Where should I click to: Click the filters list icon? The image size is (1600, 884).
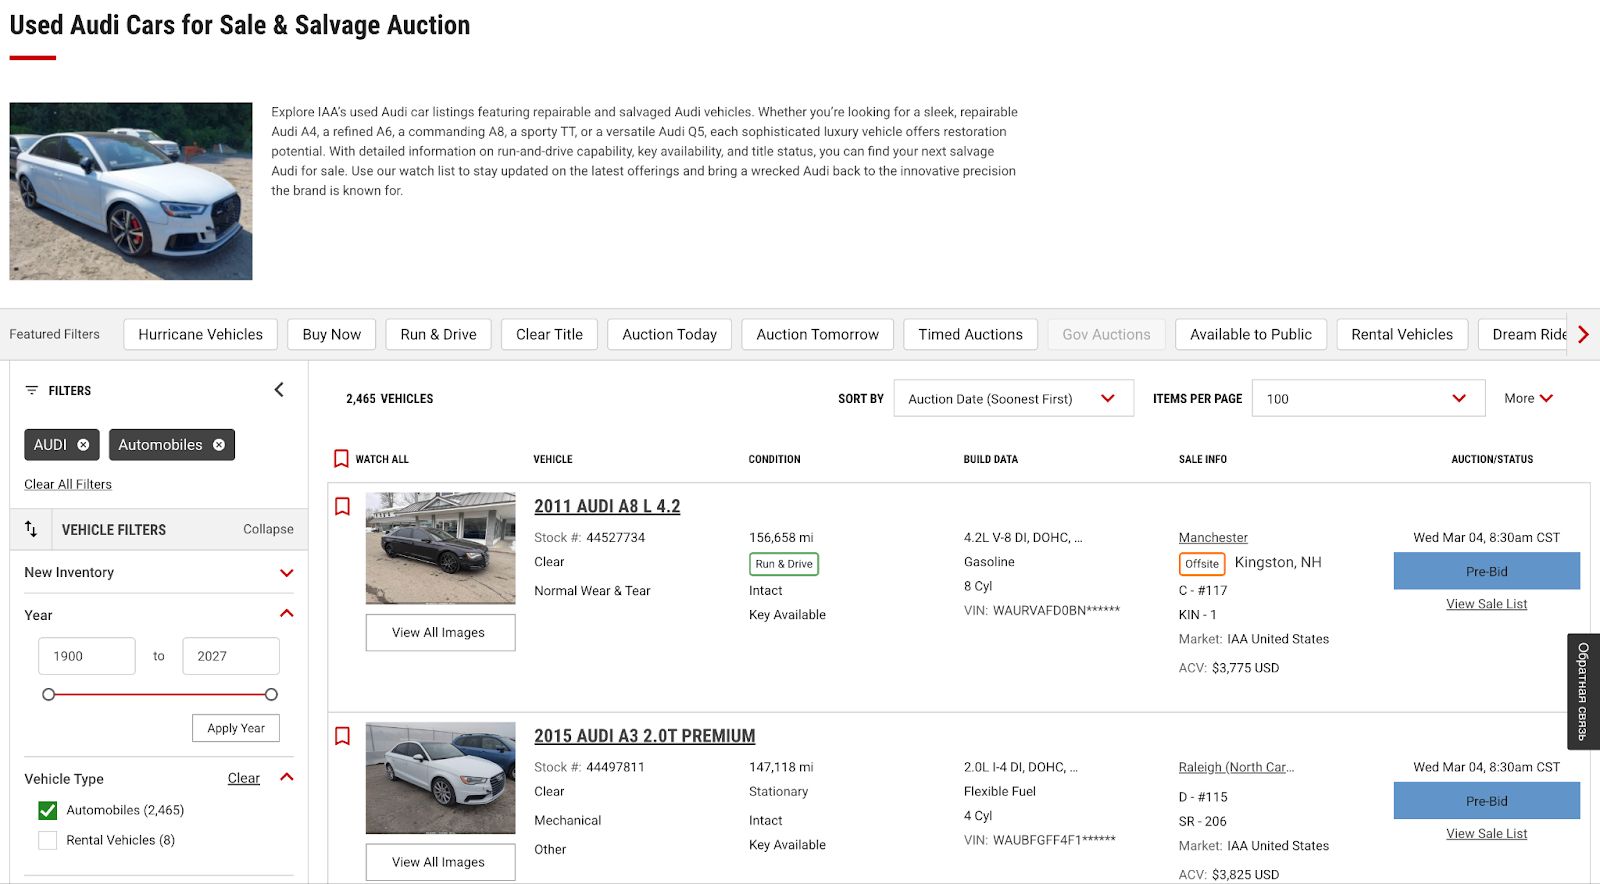click(x=32, y=390)
